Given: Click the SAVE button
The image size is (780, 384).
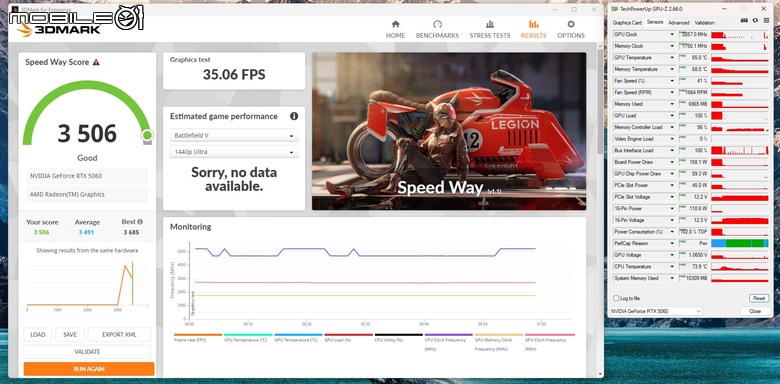Looking at the screenshot, I should click(x=70, y=335).
